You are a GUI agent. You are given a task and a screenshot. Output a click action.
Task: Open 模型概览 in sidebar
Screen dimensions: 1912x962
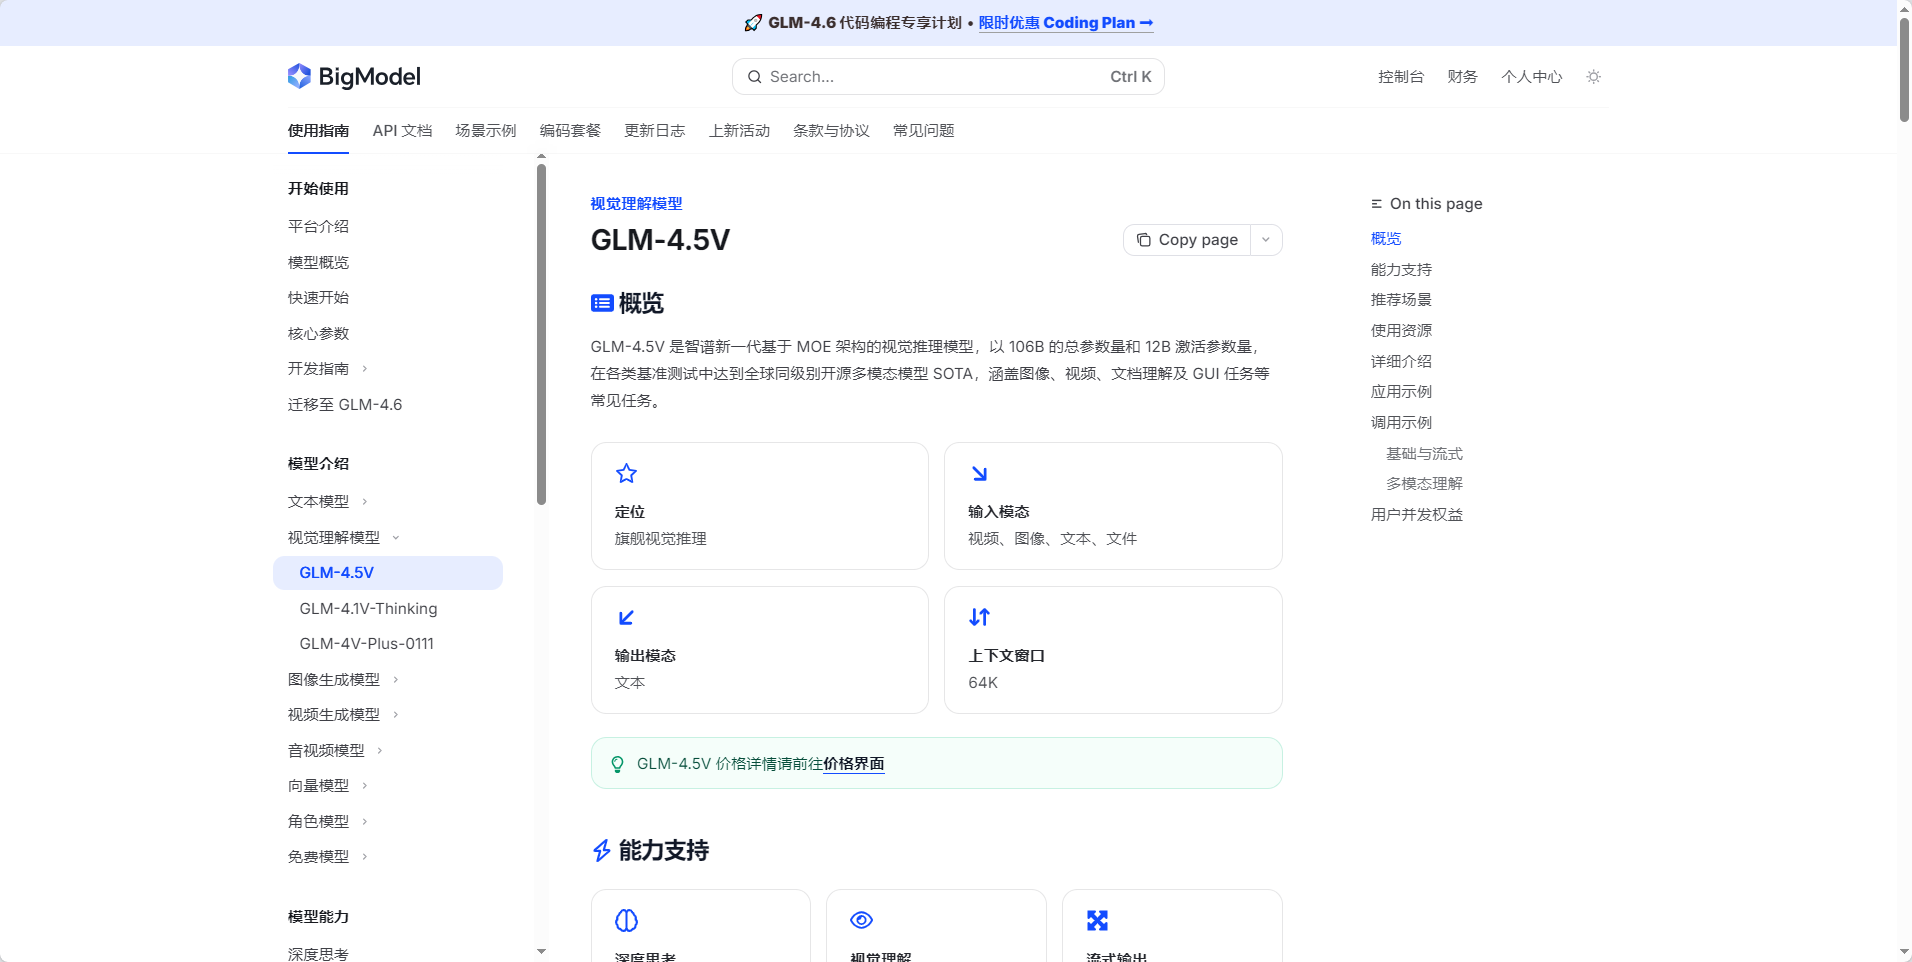pos(318,263)
